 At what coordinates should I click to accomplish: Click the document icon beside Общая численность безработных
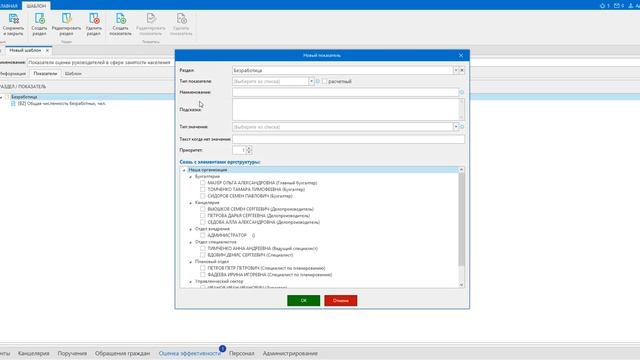(x=13, y=104)
